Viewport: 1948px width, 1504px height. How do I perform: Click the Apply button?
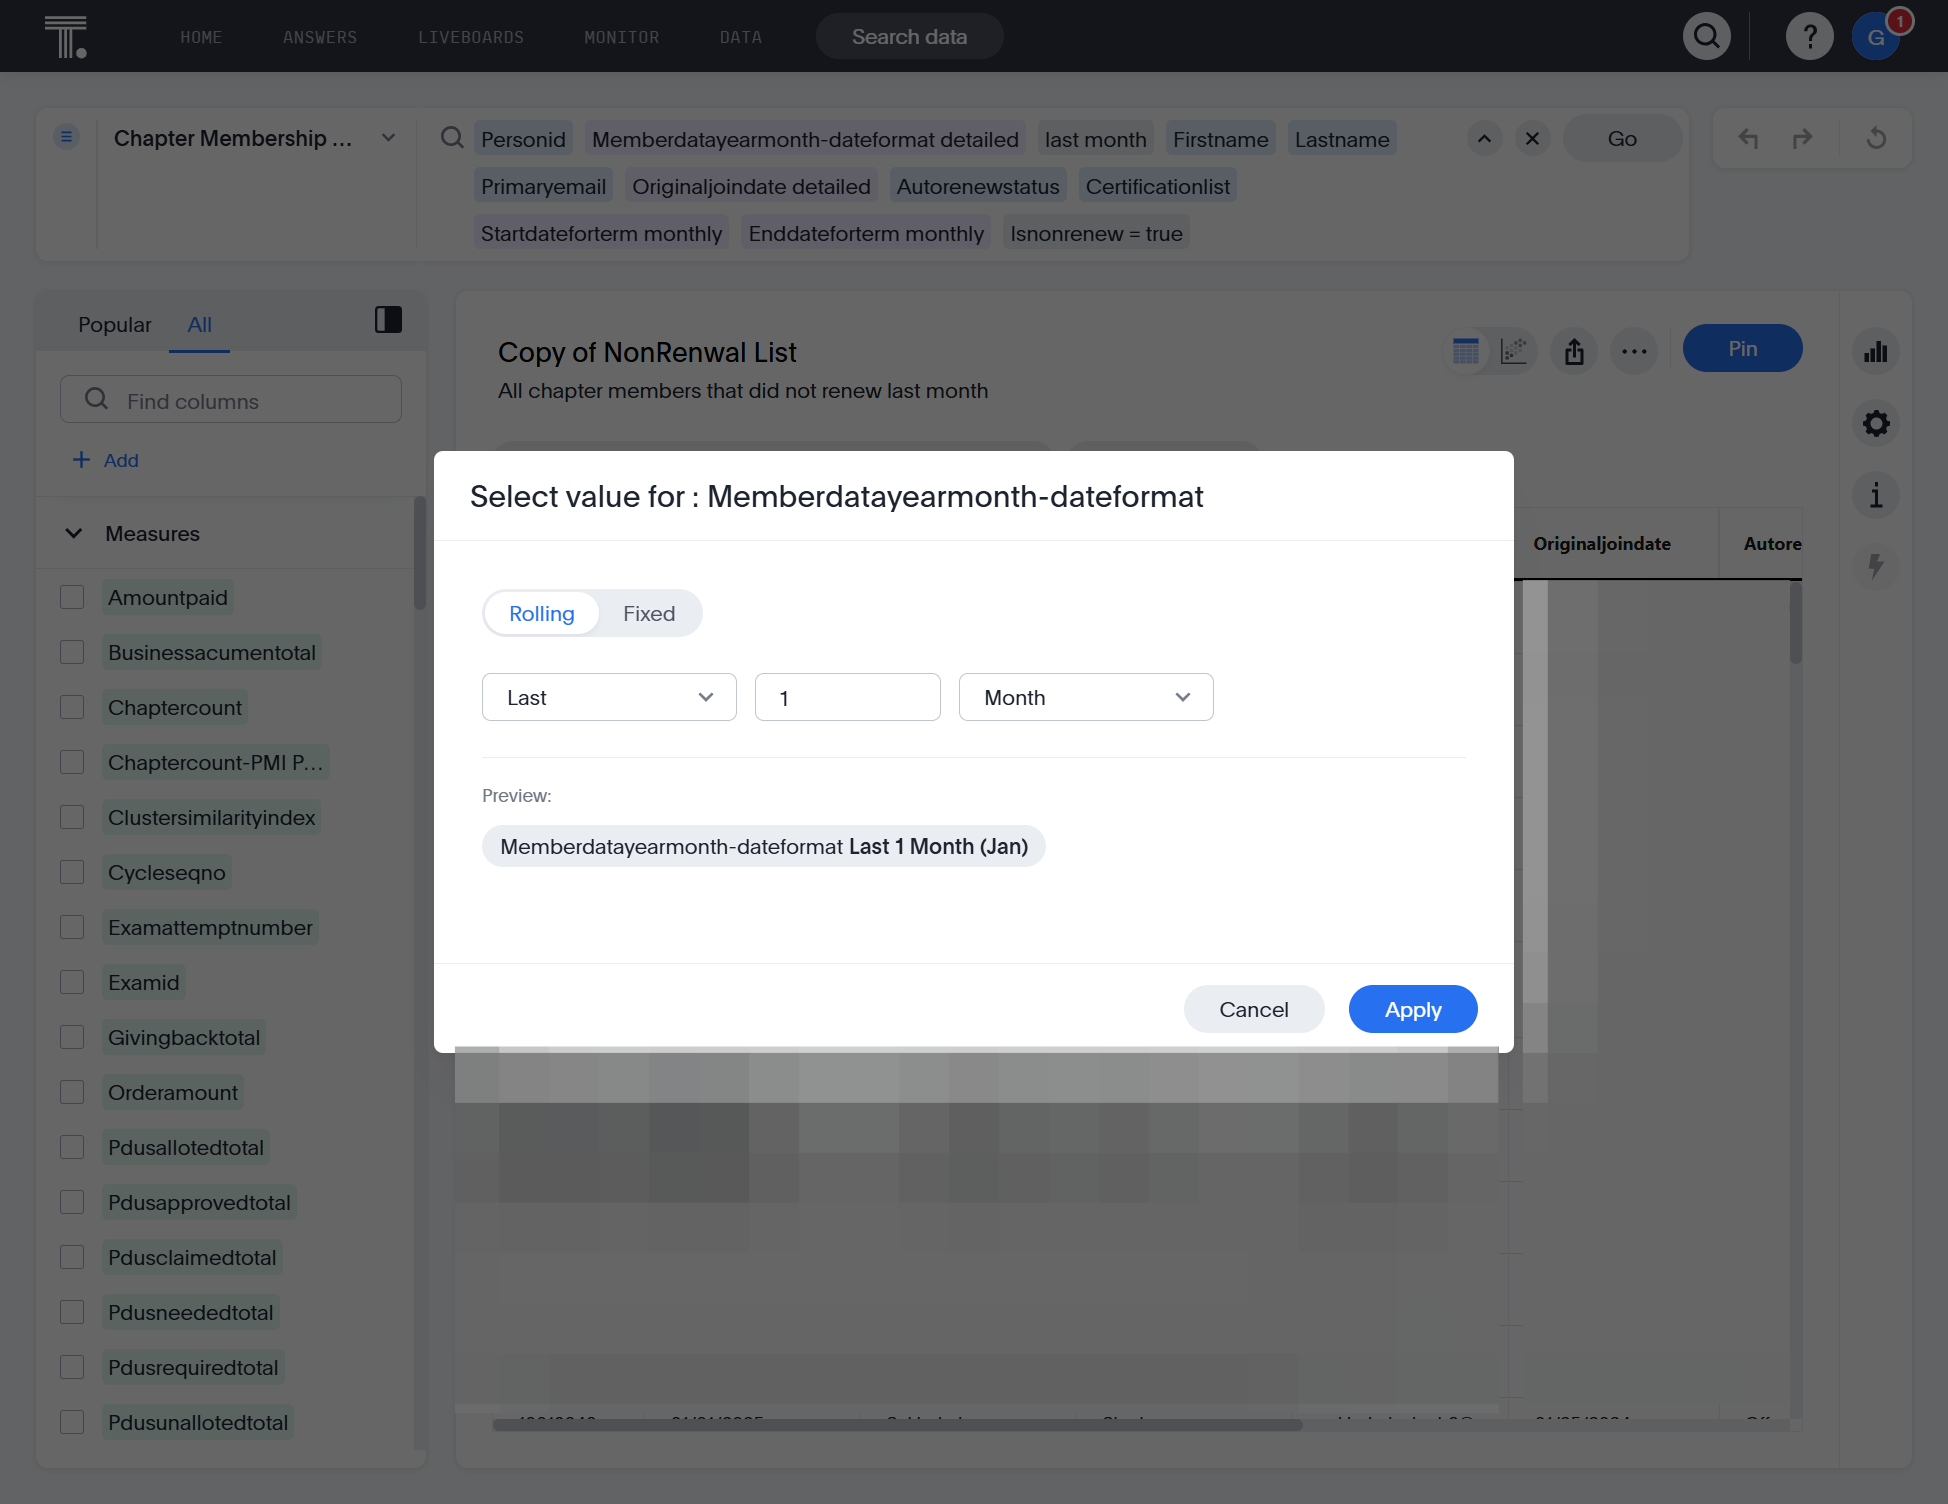coord(1413,1009)
